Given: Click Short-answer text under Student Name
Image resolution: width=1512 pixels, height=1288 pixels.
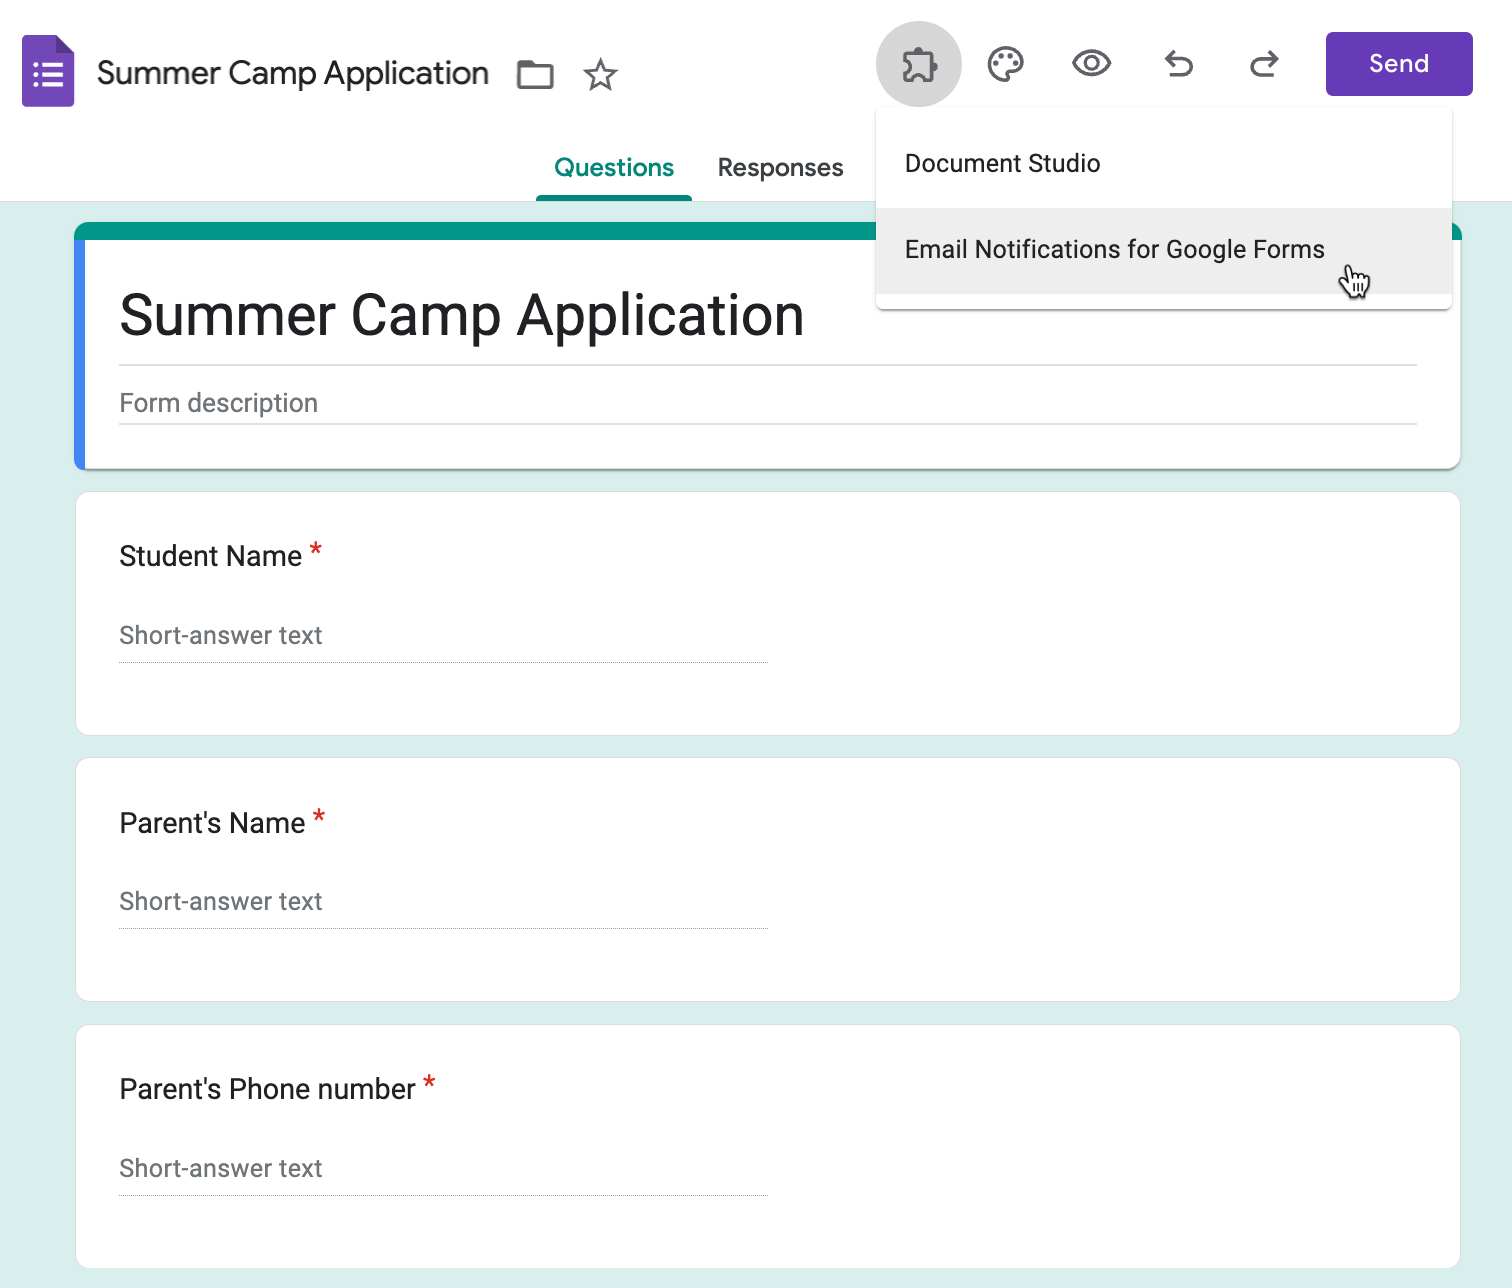Looking at the screenshot, I should [221, 636].
